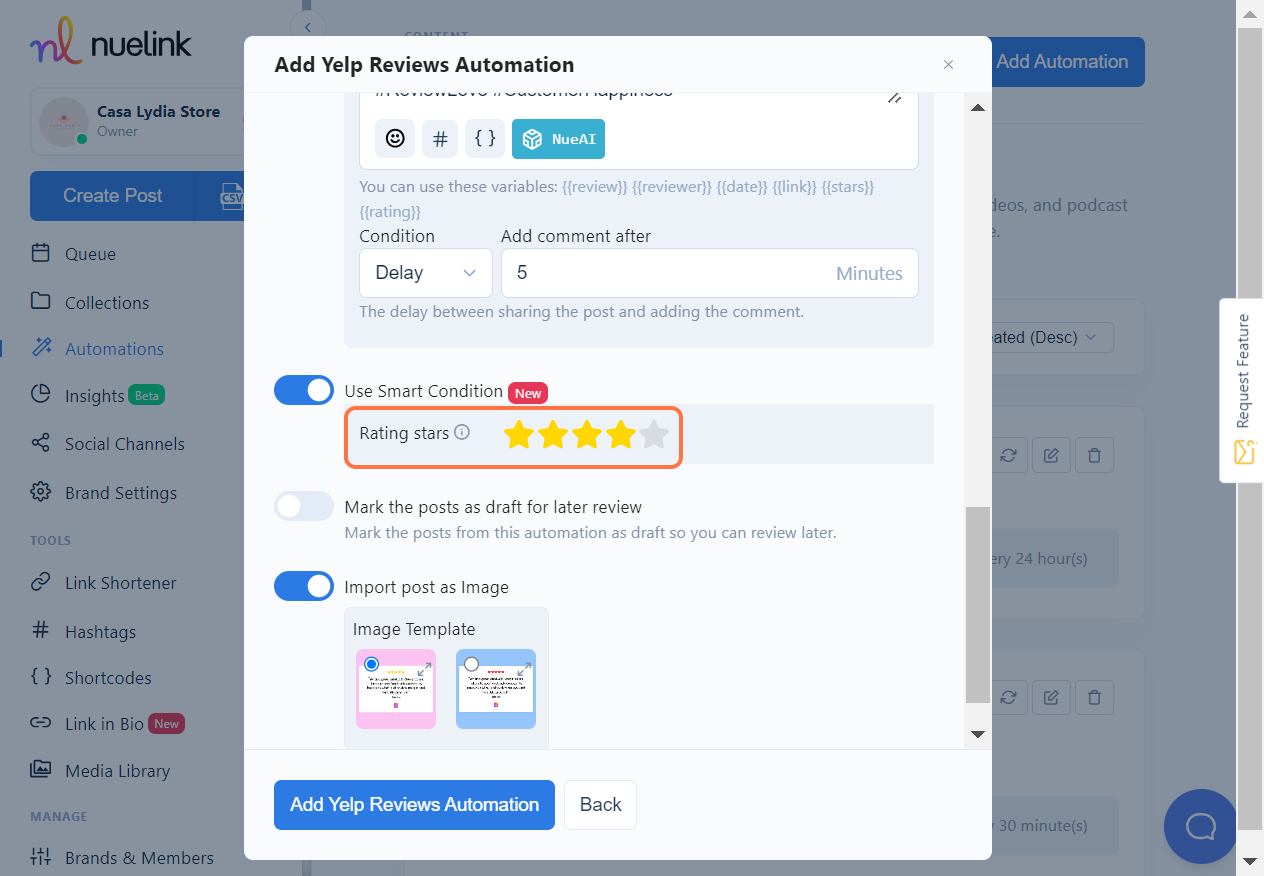Image resolution: width=1264 pixels, height=876 pixels.
Task: Insert the {{stars}} variable
Action: click(848, 187)
